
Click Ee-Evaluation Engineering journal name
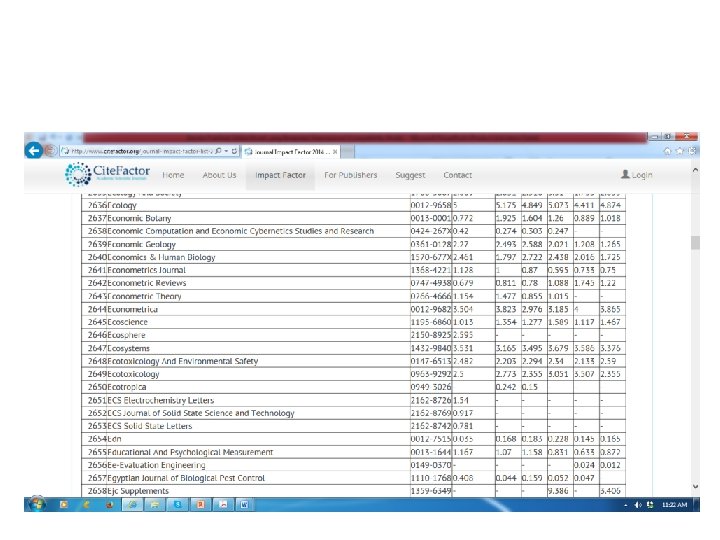click(x=156, y=465)
